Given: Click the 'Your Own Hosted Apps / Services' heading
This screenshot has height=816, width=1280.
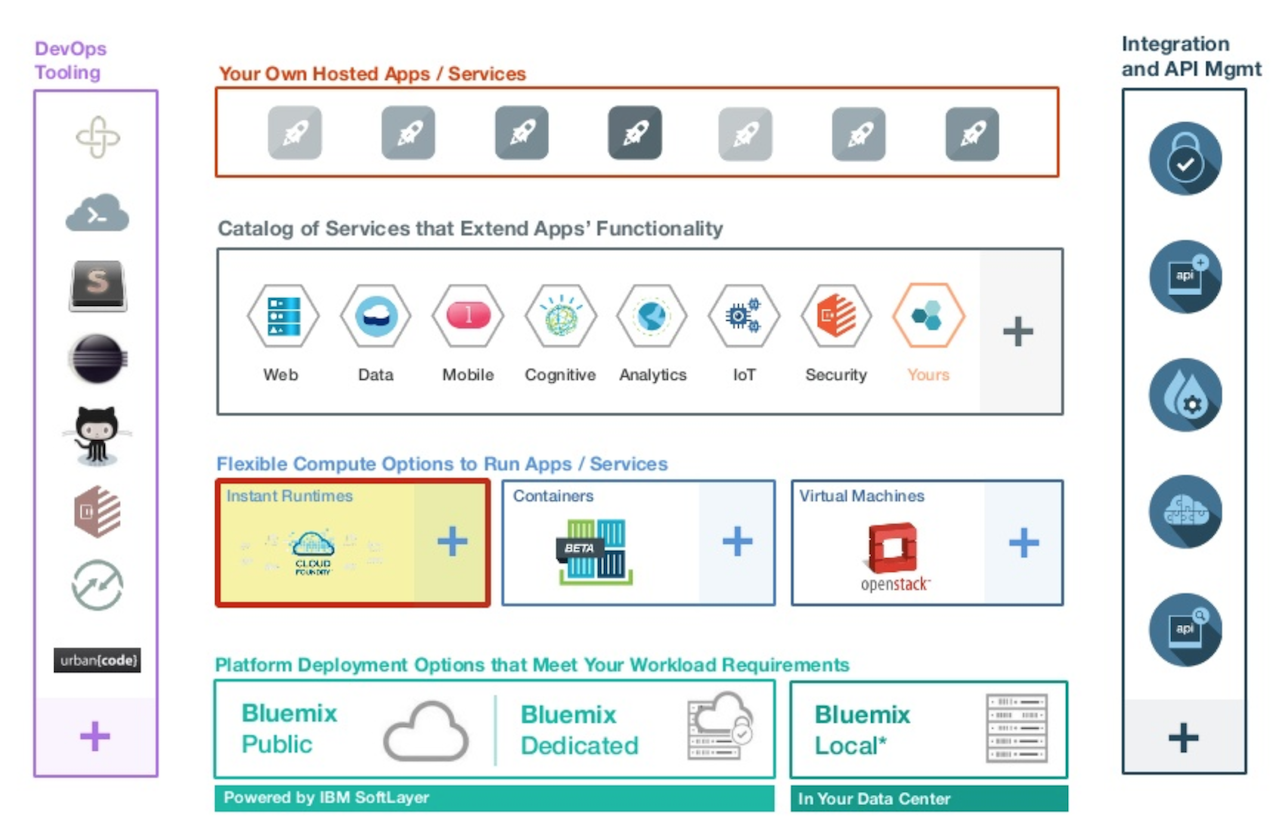Looking at the screenshot, I should 372,74.
